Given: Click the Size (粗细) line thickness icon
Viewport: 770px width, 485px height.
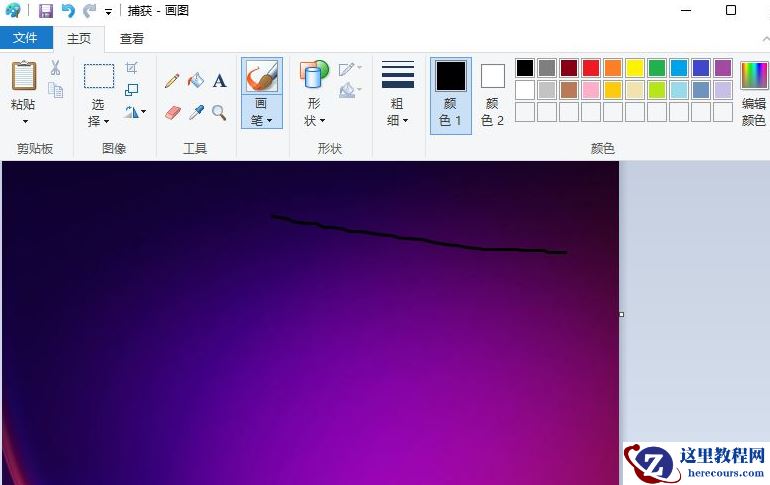Looking at the screenshot, I should click(x=398, y=75).
